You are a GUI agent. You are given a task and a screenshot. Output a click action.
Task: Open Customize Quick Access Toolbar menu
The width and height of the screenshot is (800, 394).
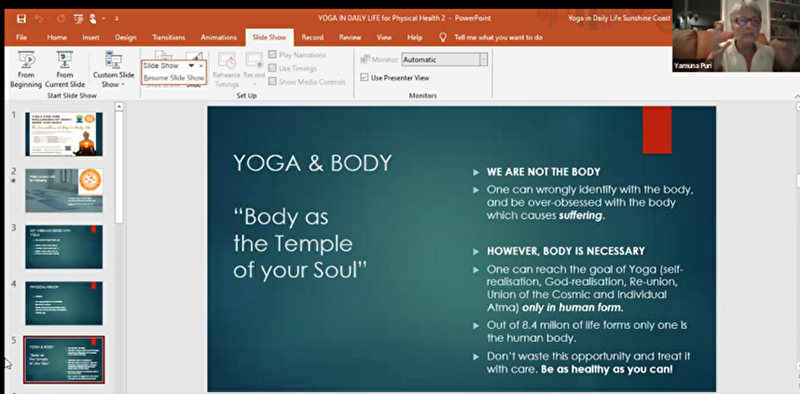pos(116,19)
